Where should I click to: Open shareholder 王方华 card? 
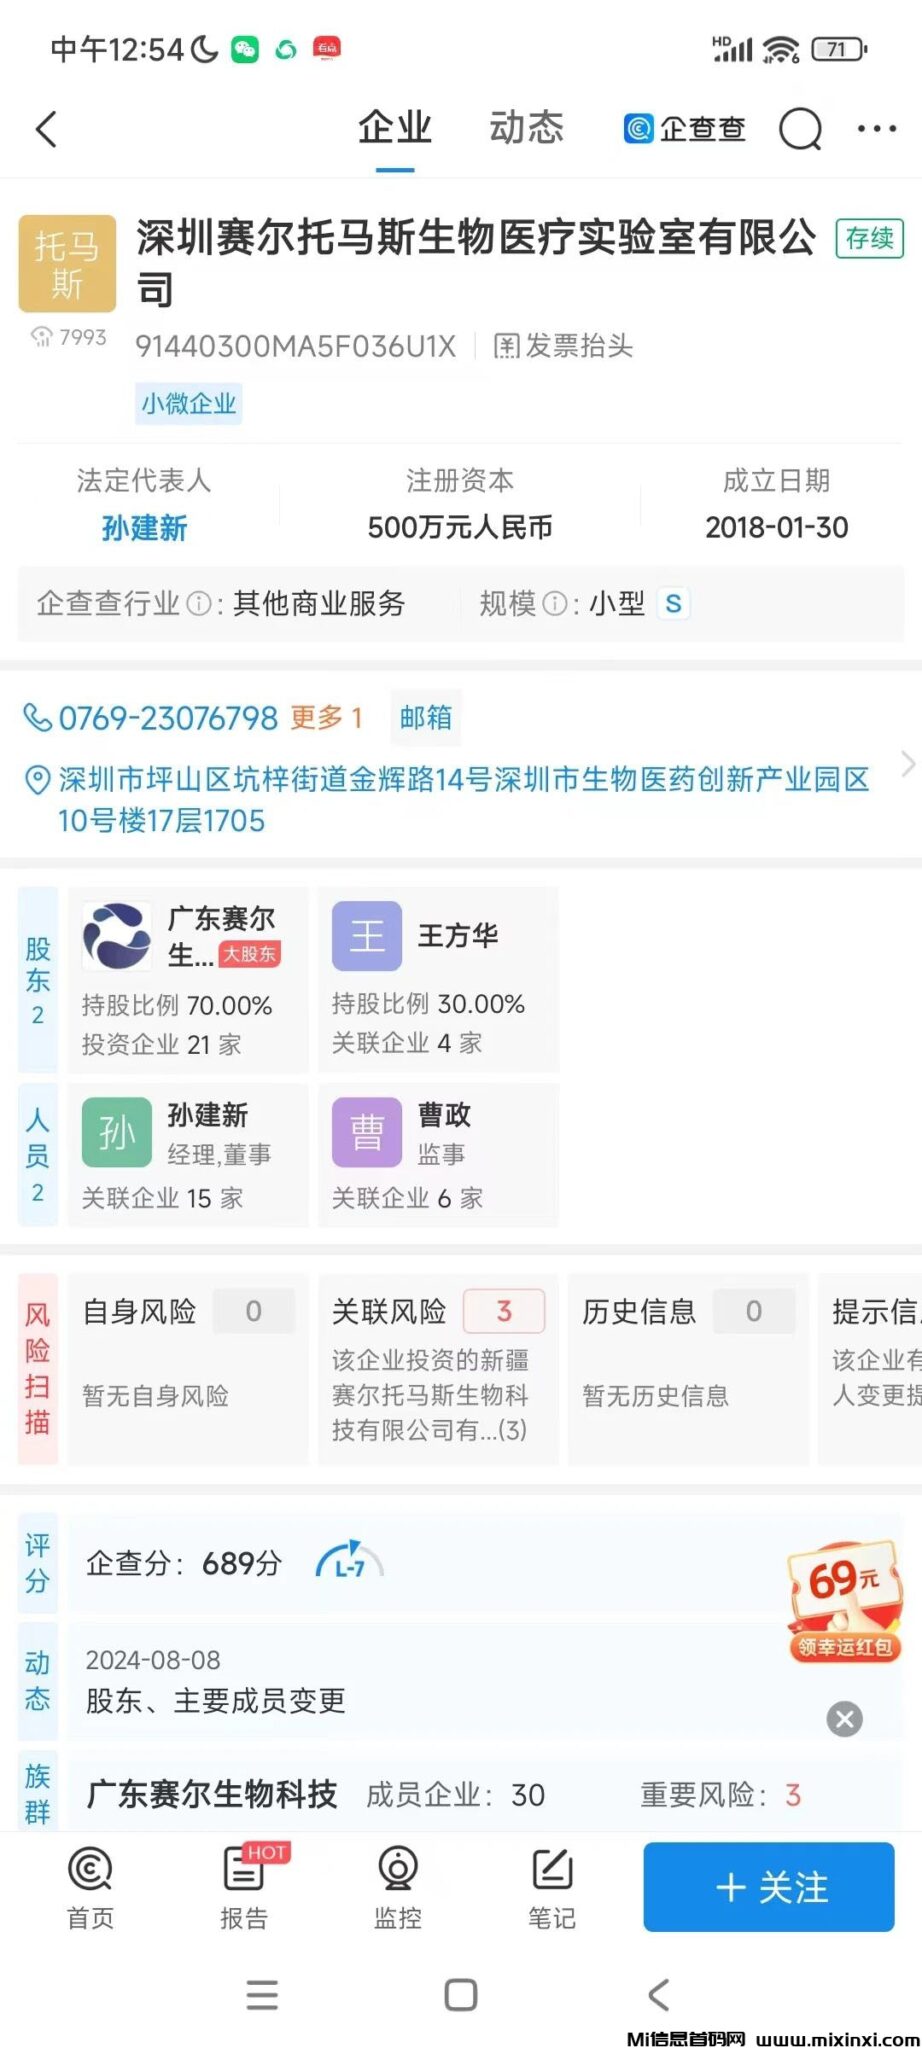tap(438, 980)
